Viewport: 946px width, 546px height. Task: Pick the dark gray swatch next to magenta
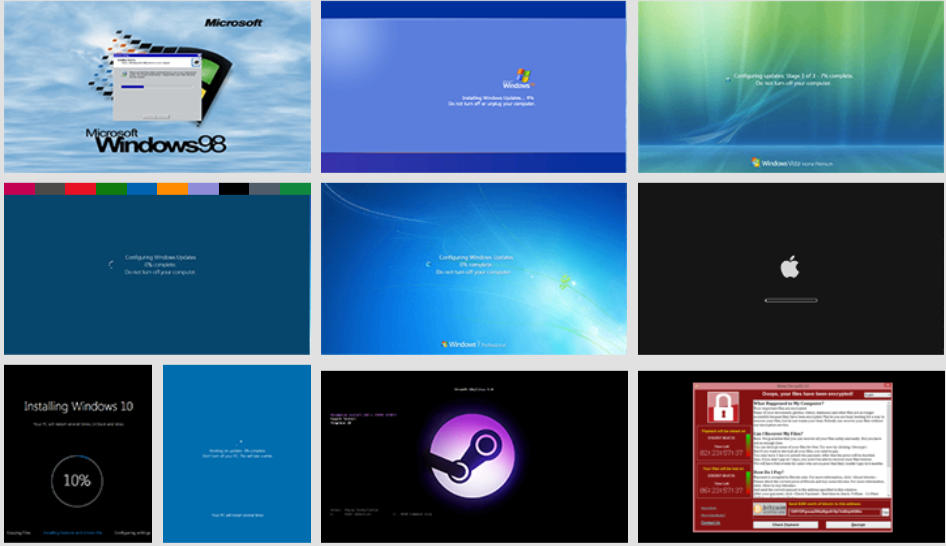click(x=50, y=189)
